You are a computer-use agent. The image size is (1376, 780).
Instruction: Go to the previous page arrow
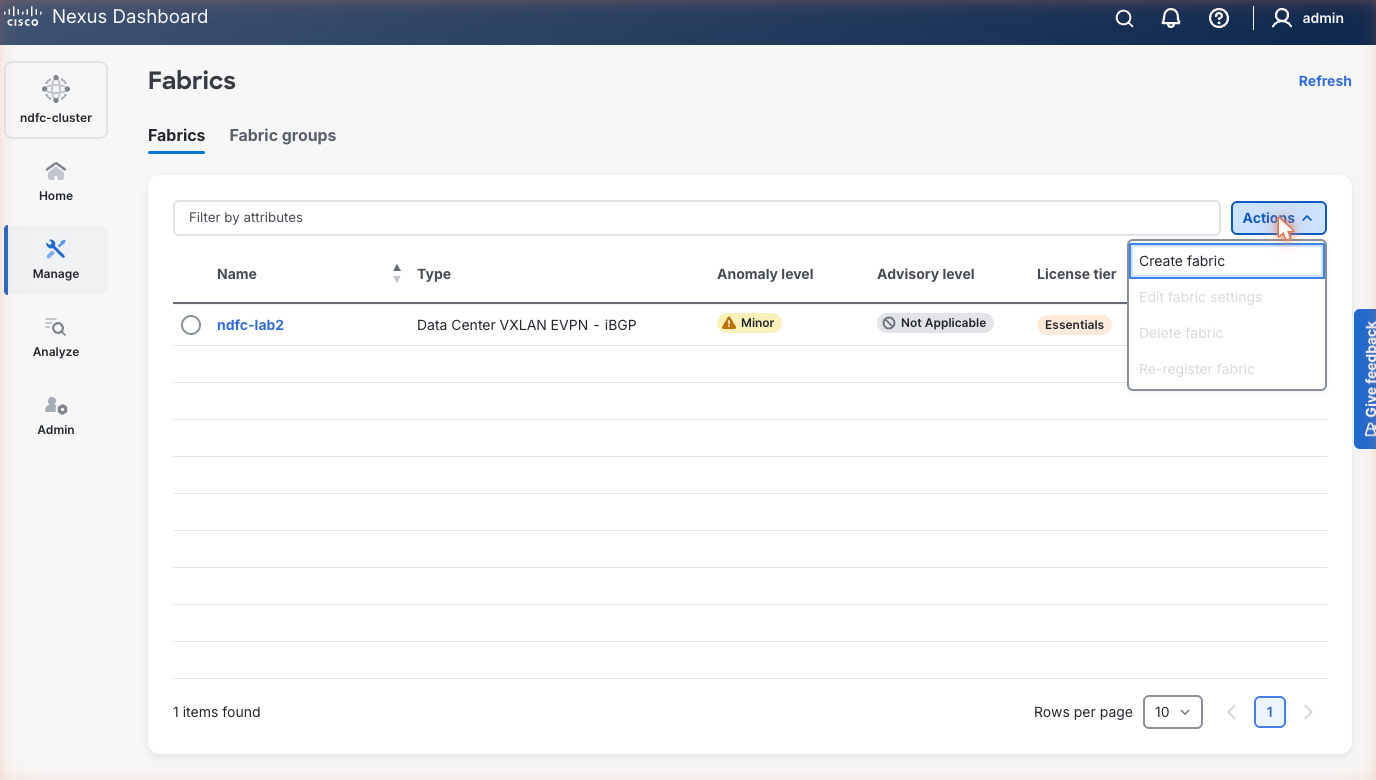click(x=1231, y=712)
